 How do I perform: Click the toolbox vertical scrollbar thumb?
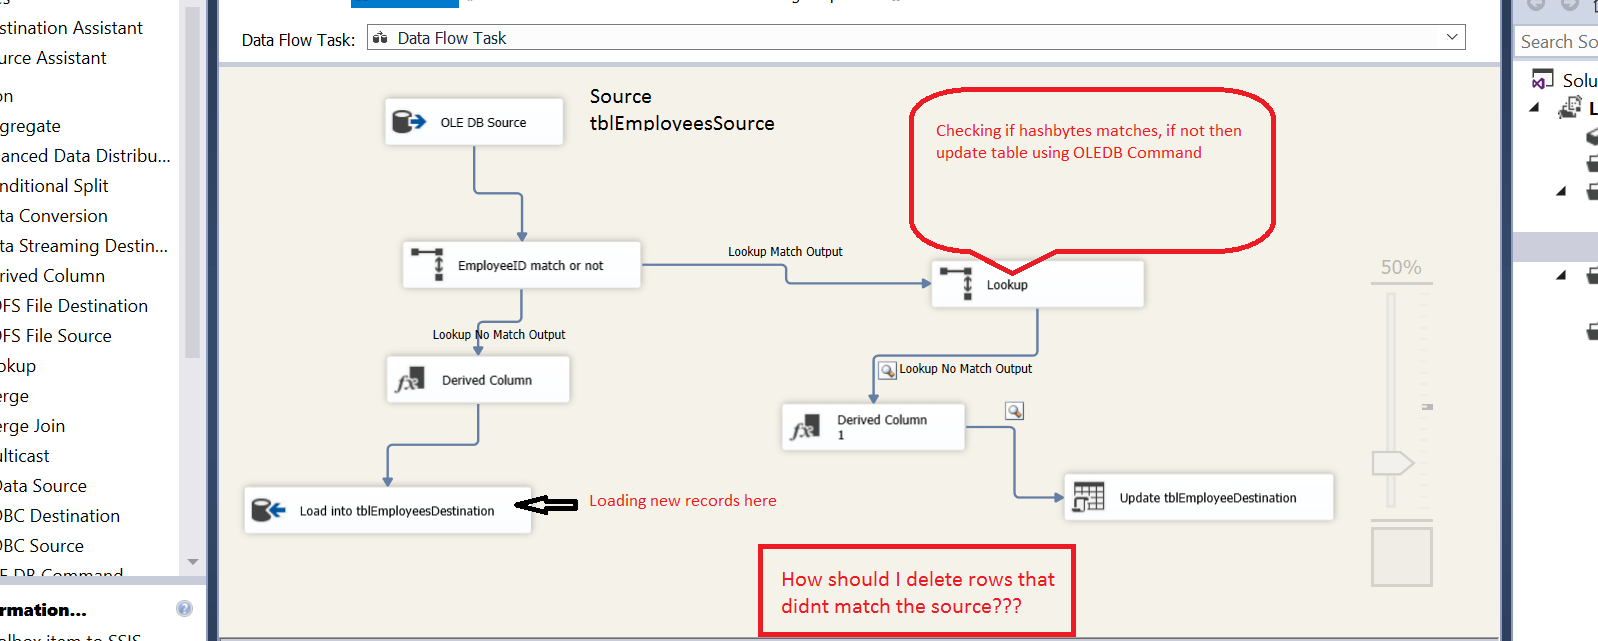[193, 183]
